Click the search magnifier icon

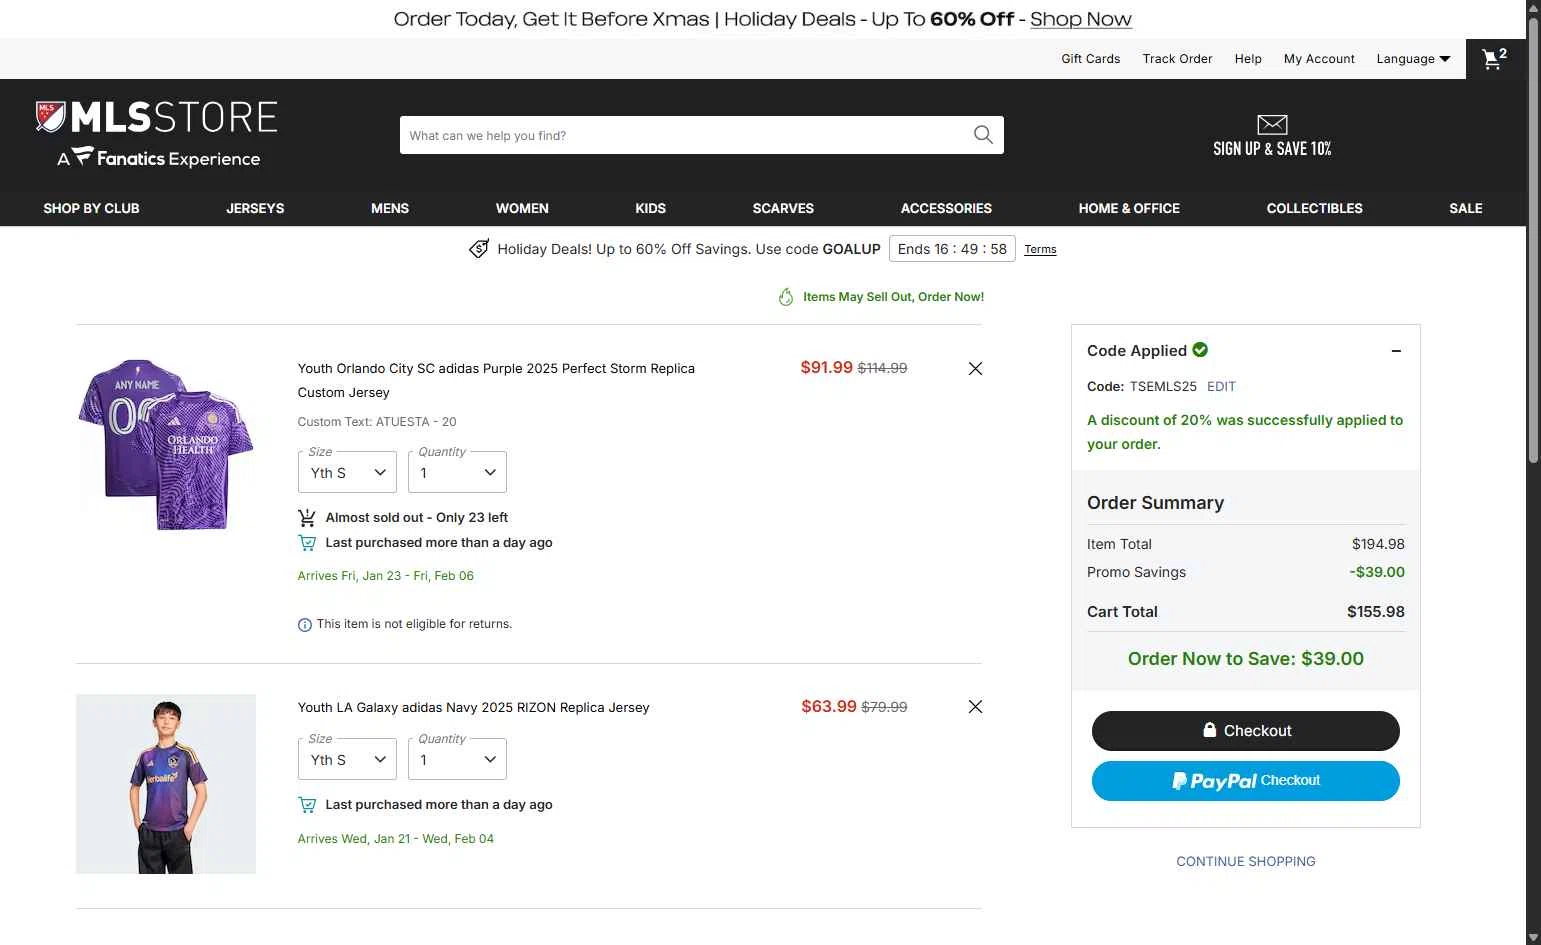[983, 135]
